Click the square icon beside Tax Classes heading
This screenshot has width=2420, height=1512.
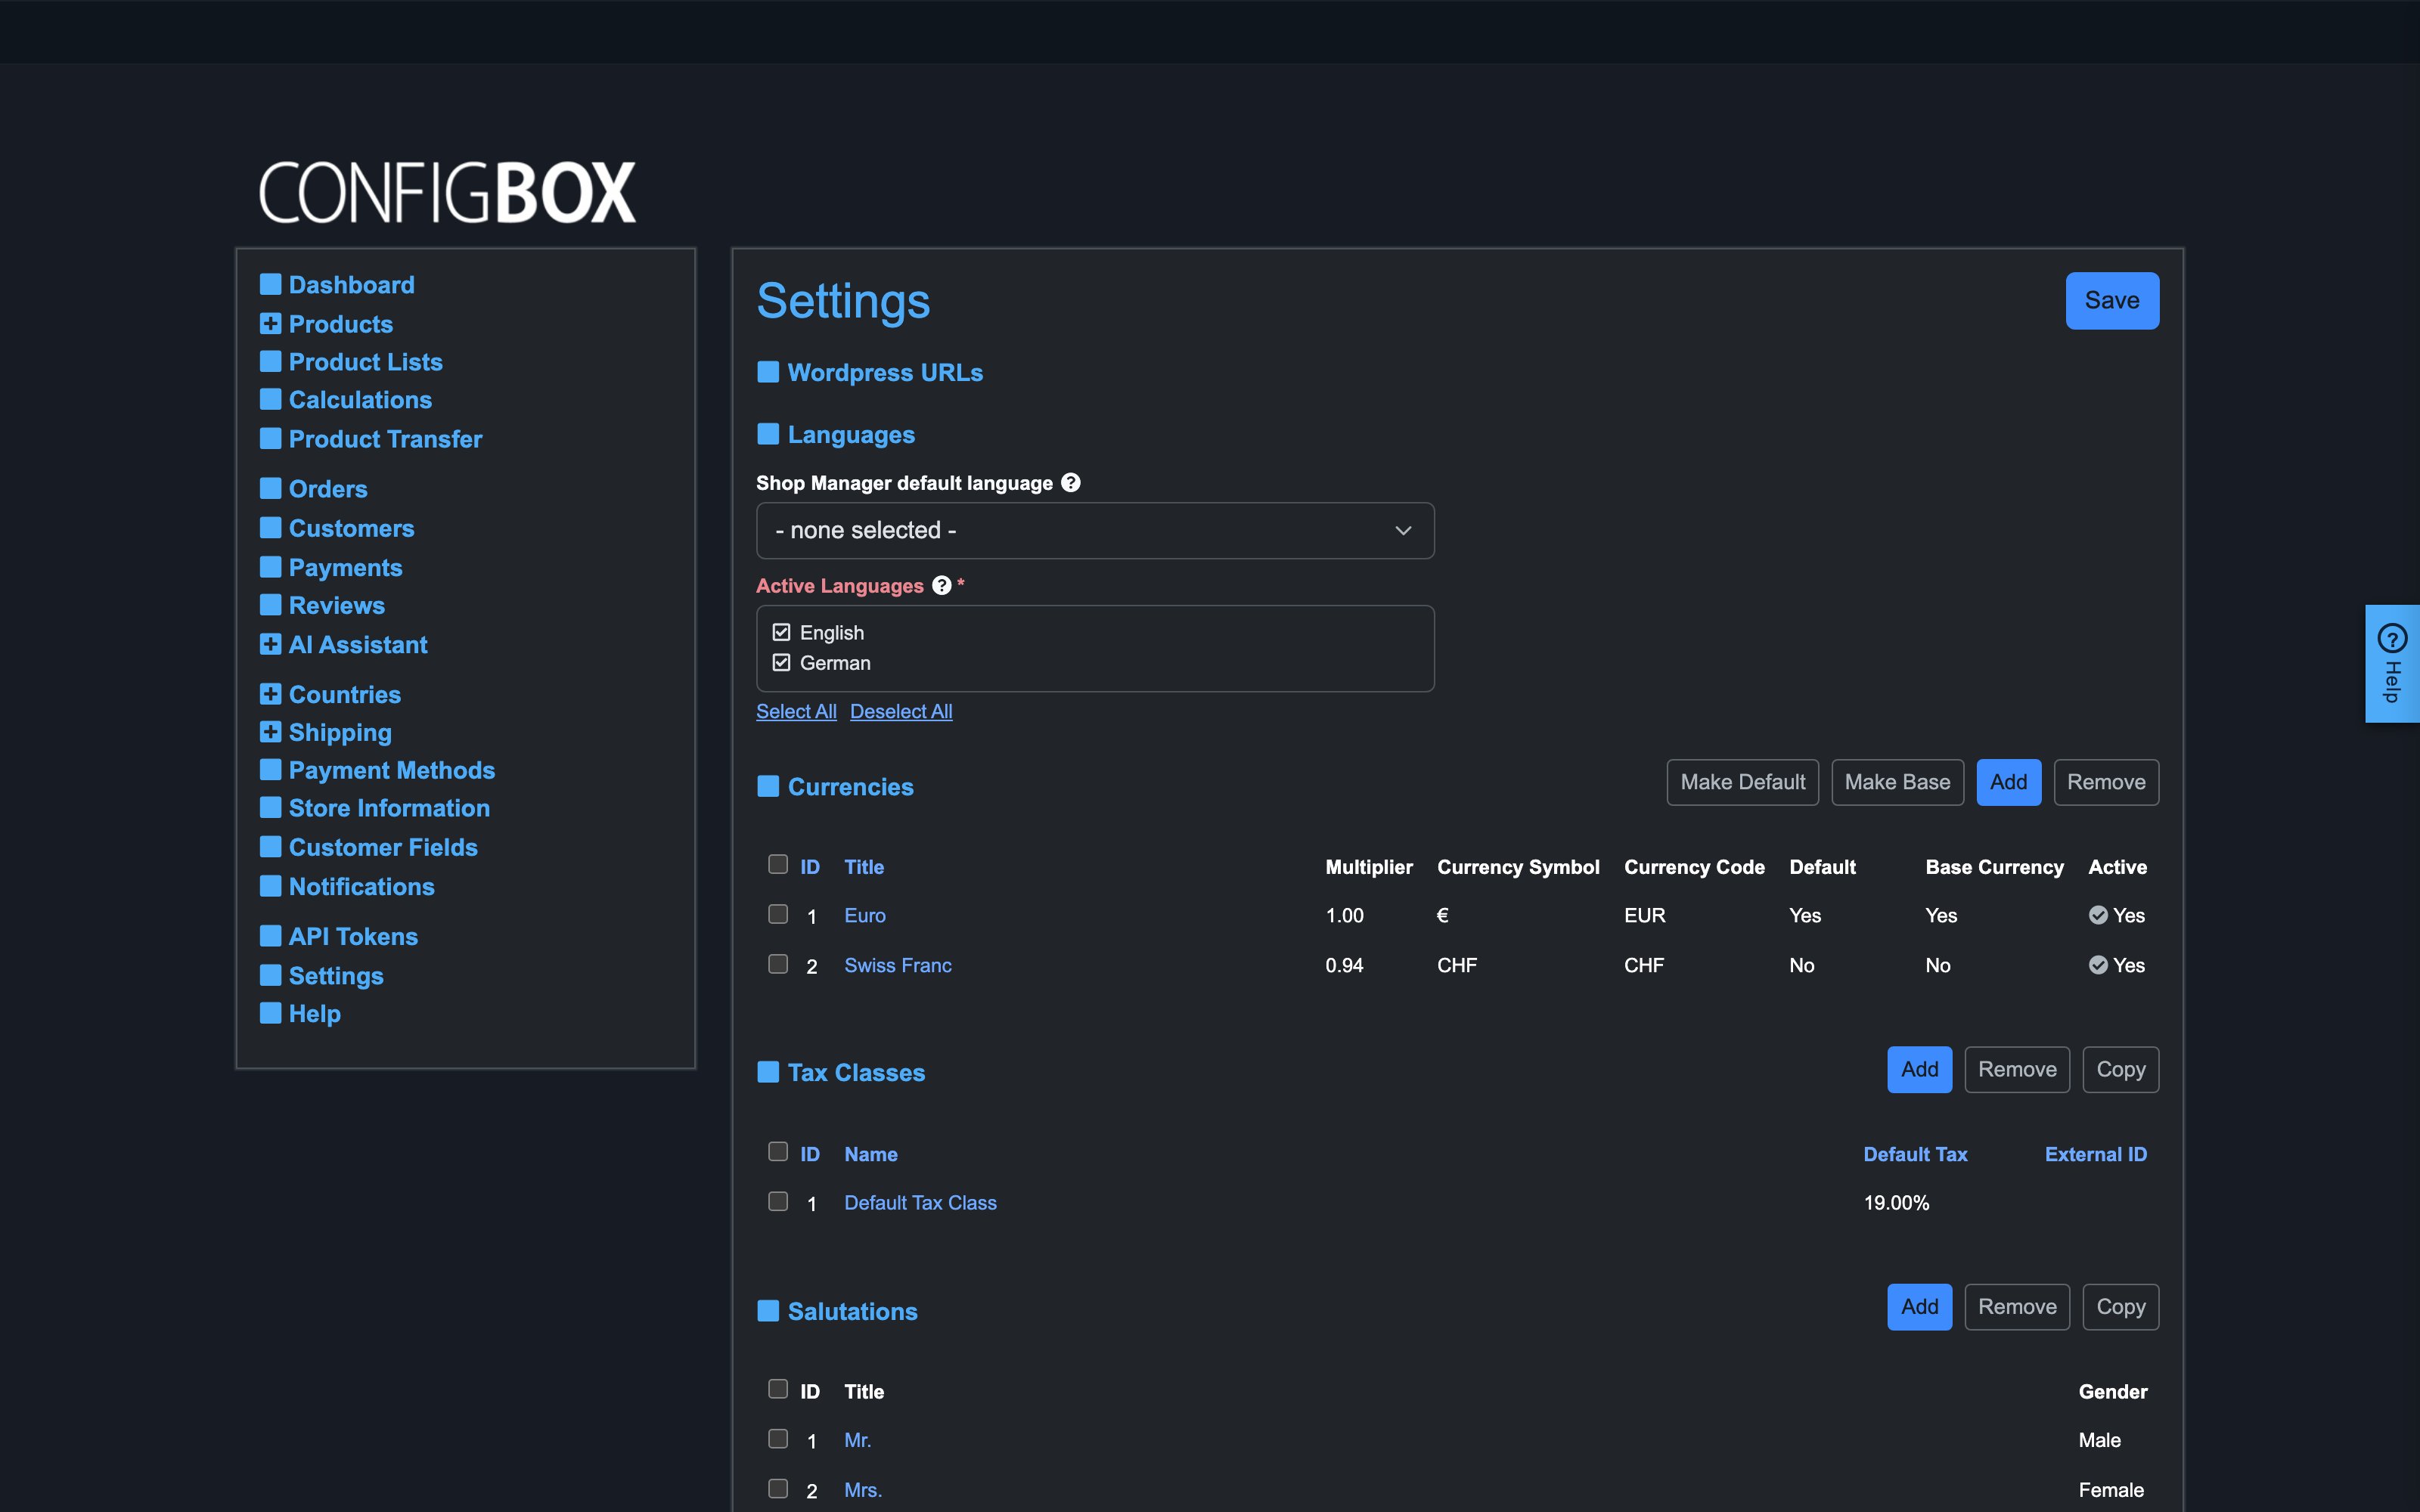768,1072
